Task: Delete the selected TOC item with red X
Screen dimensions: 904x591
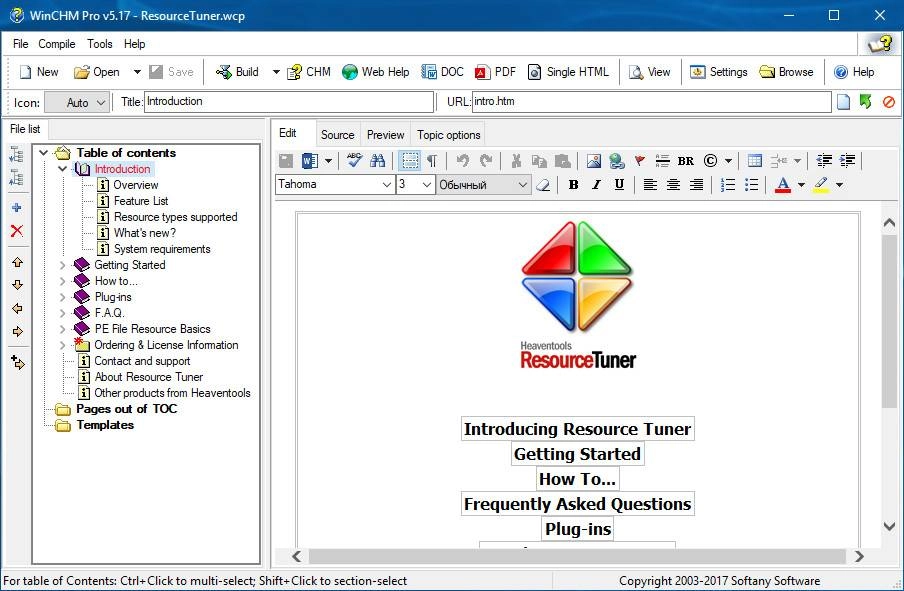Action: [17, 231]
